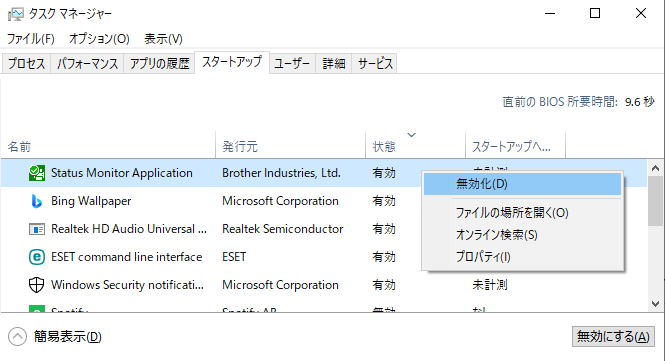Select Realtek HD Audio Universal row name
Viewport: 665px width, 361px height.
(129, 229)
